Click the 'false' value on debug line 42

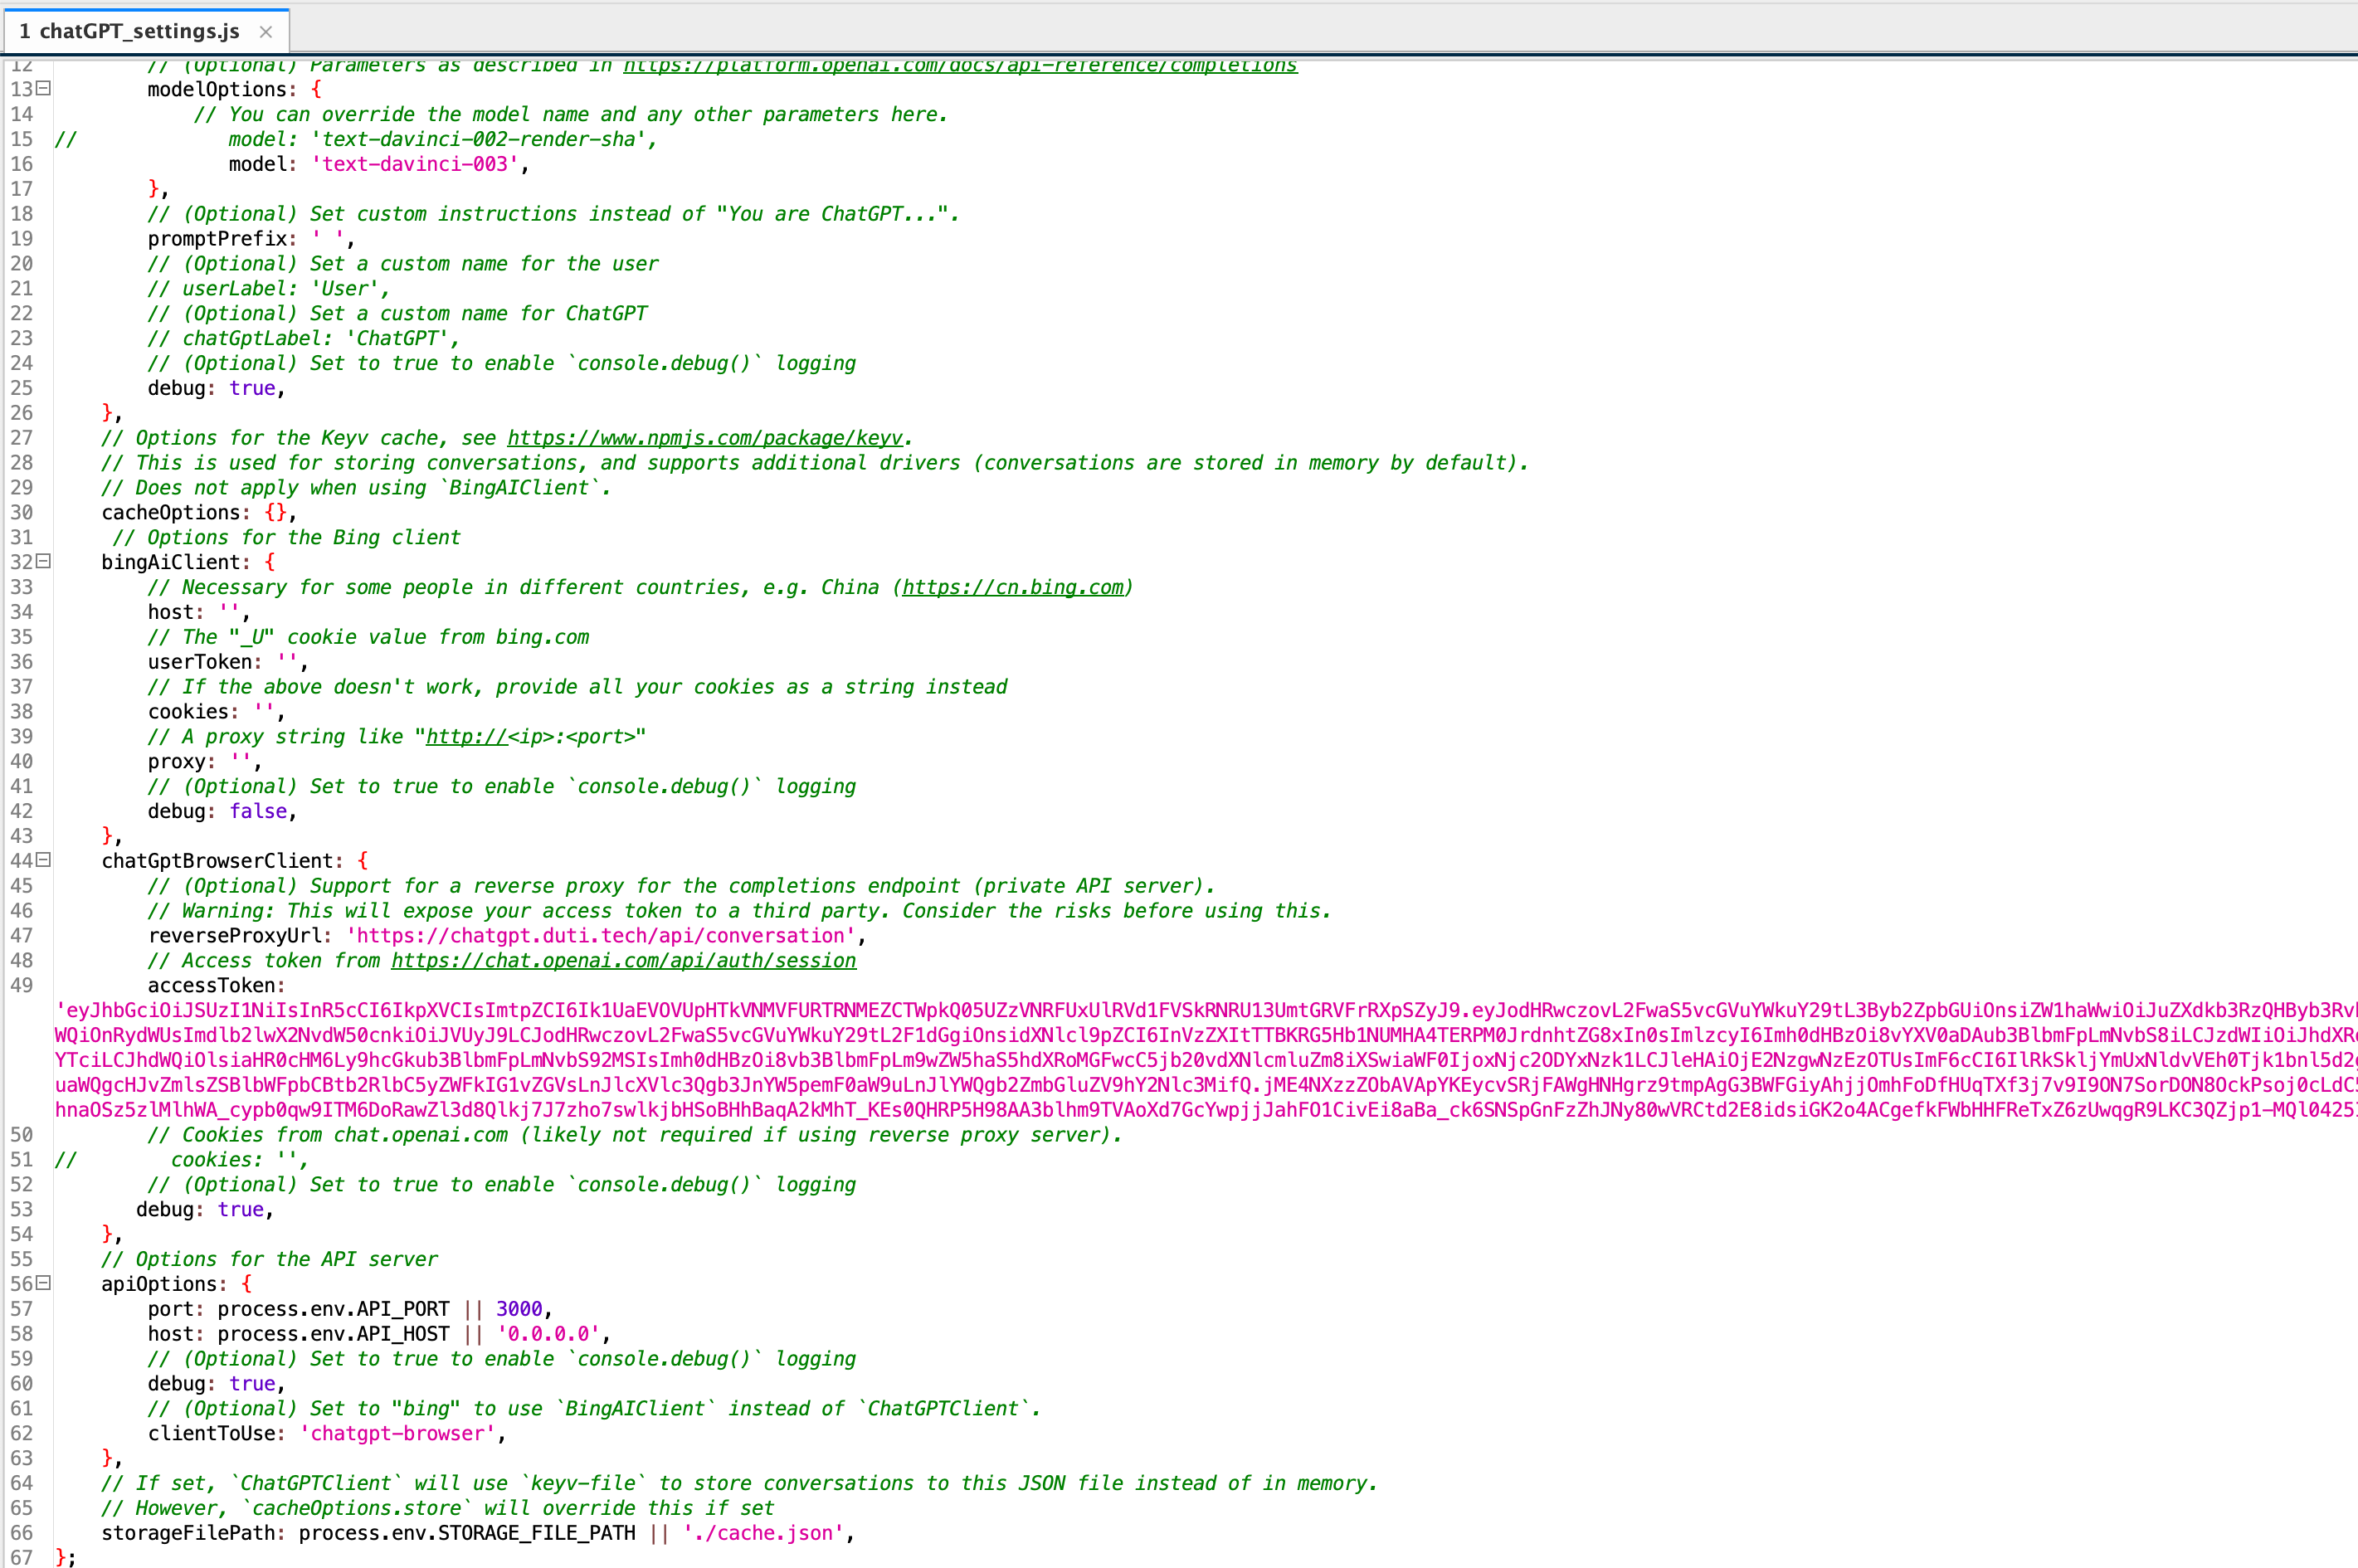click(x=258, y=811)
